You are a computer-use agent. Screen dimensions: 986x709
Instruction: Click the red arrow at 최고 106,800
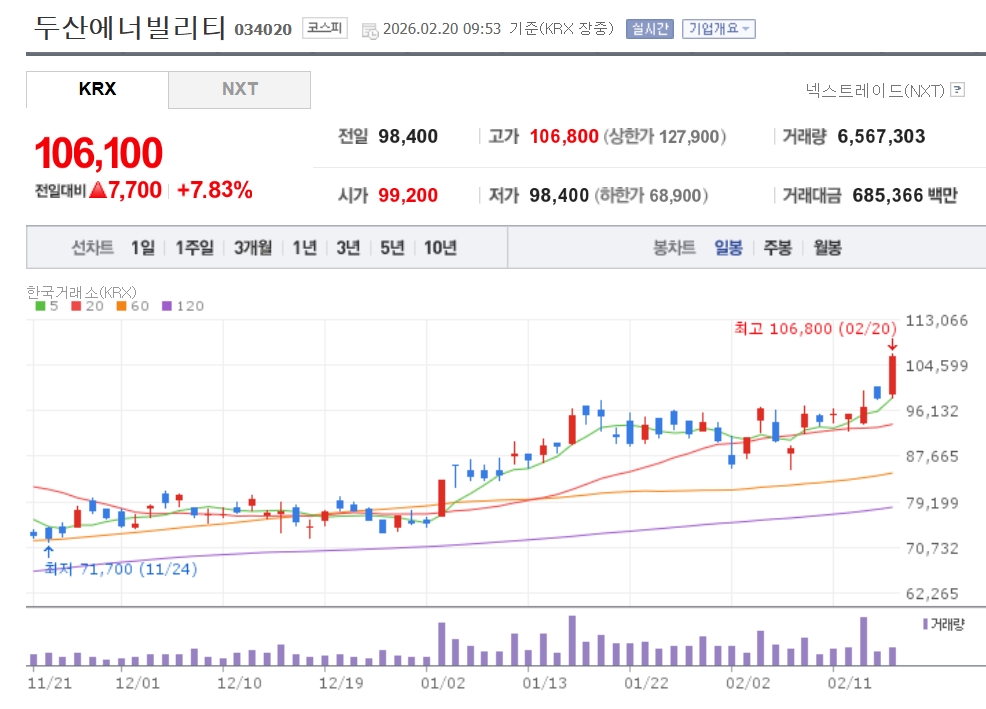(x=891, y=345)
